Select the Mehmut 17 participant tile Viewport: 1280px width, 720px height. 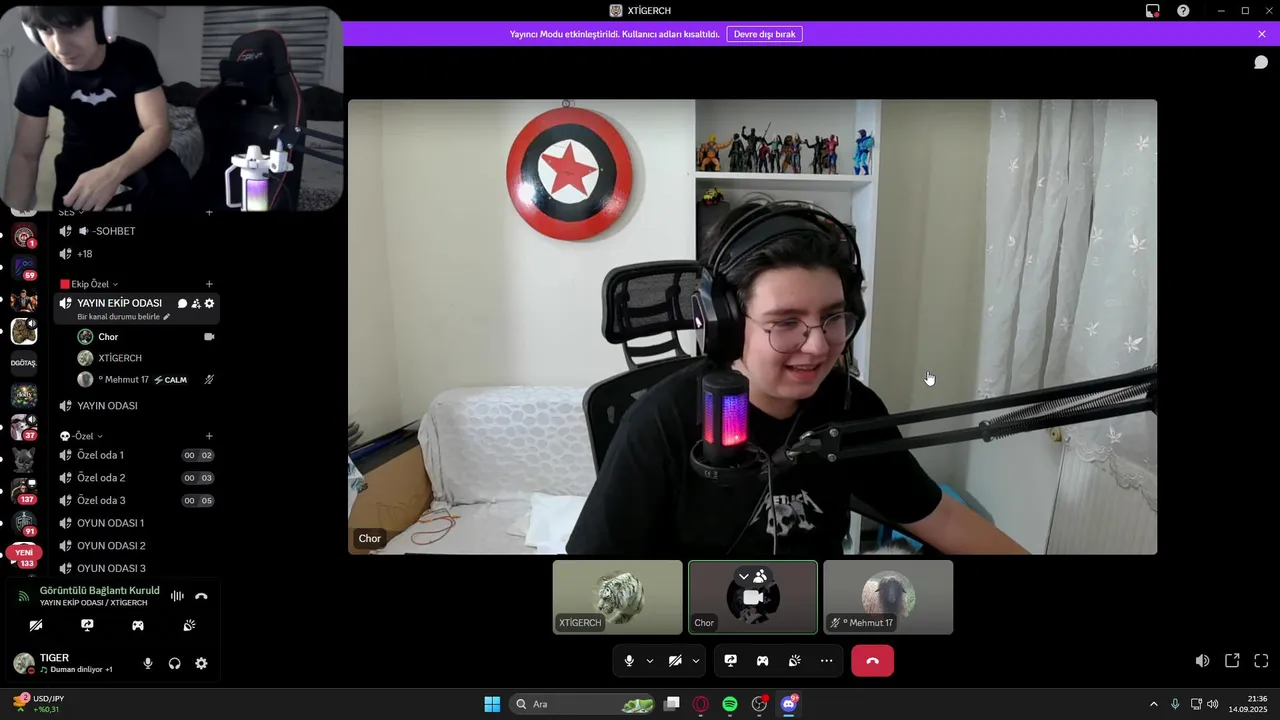pos(888,597)
